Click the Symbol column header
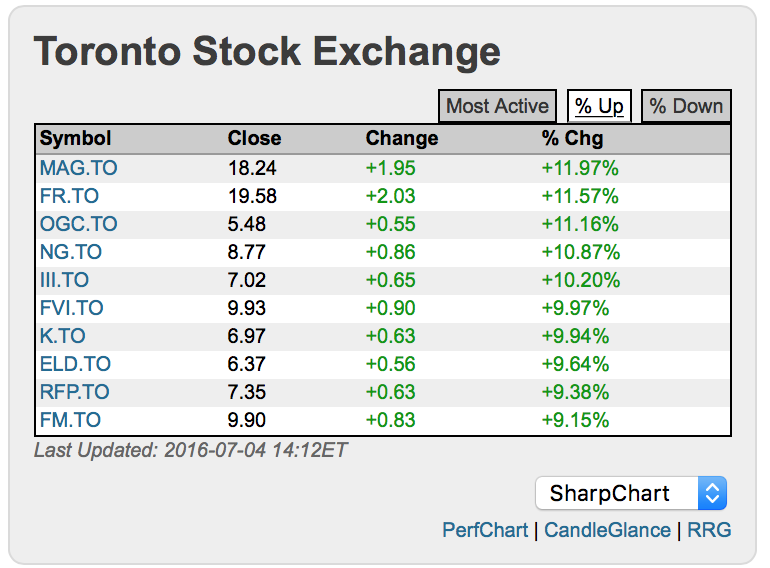The image size is (770, 568). coord(76,139)
